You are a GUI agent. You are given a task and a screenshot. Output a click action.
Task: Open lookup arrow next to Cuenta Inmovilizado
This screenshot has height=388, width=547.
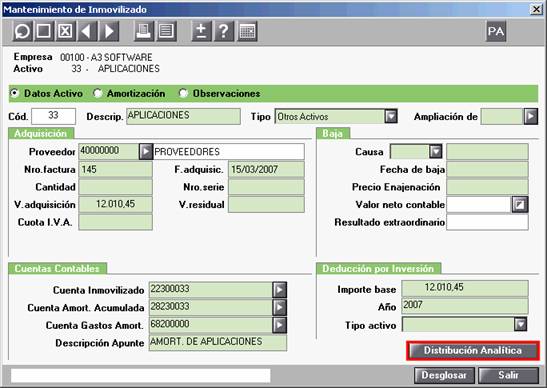(x=279, y=289)
